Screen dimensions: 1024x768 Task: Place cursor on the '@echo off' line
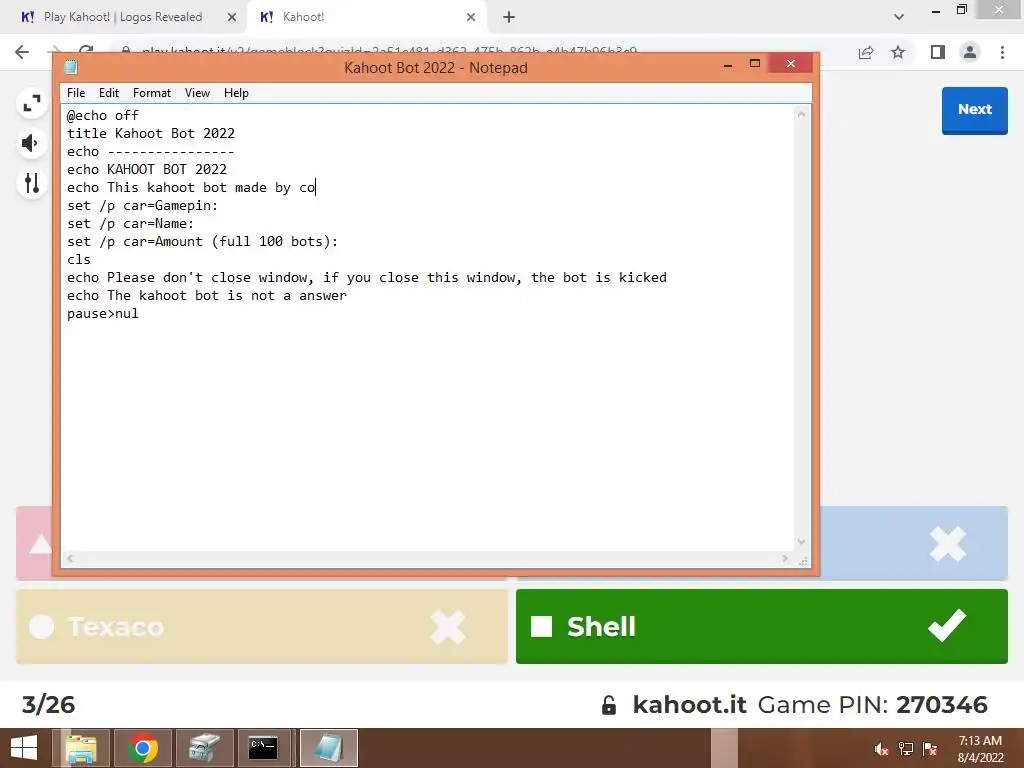103,116
